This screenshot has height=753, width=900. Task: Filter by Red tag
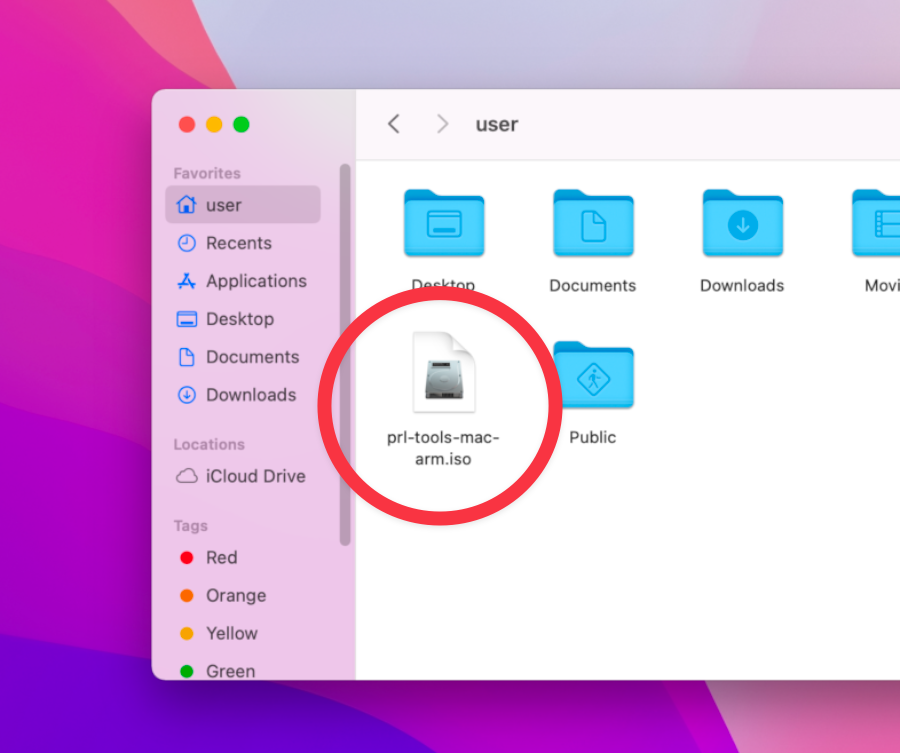221,558
